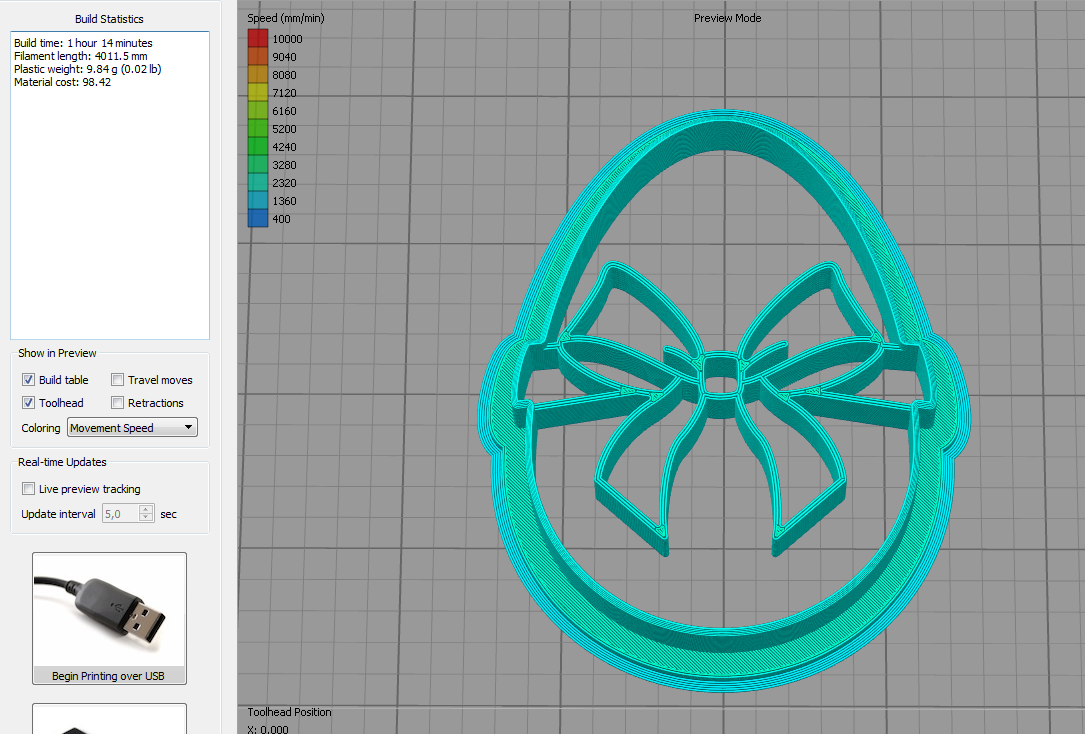Click the USB cable image
The width and height of the screenshot is (1085, 734).
109,609
